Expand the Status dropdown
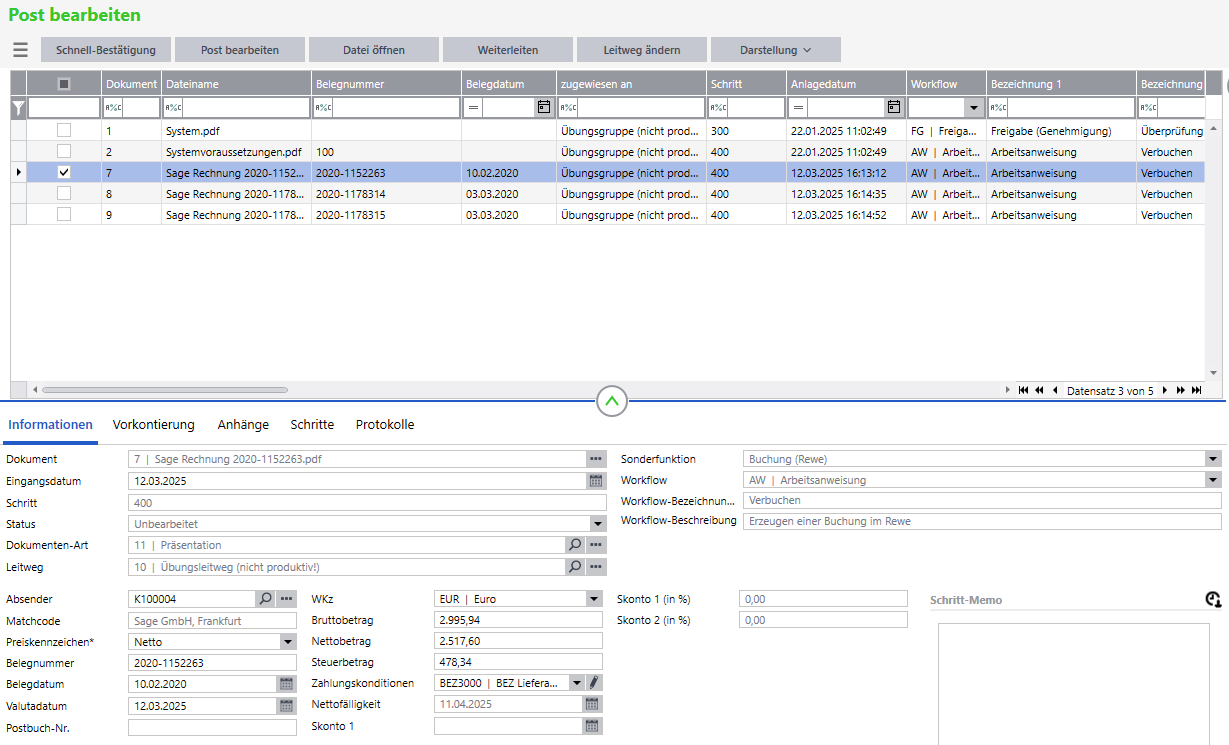The height and width of the screenshot is (745, 1229). pyautogui.click(x=598, y=524)
